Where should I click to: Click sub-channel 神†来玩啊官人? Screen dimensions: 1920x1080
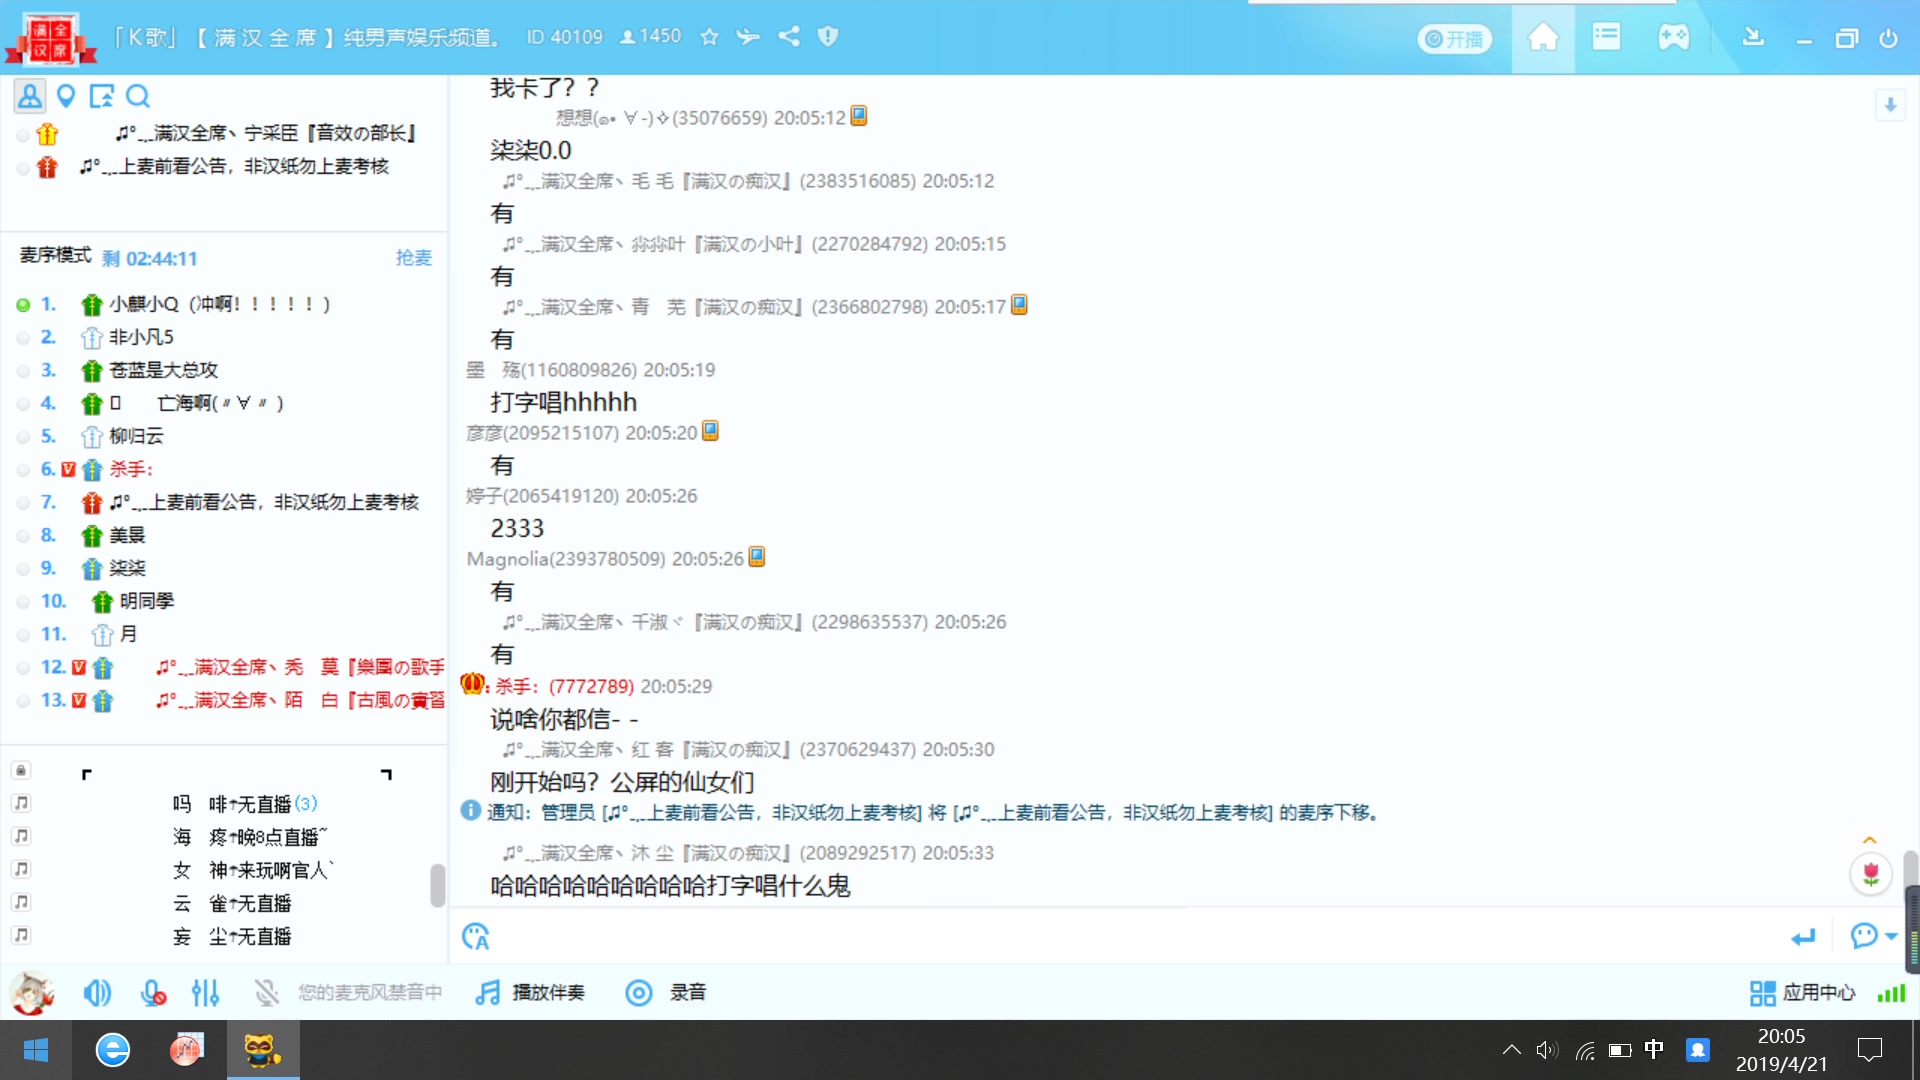[253, 870]
